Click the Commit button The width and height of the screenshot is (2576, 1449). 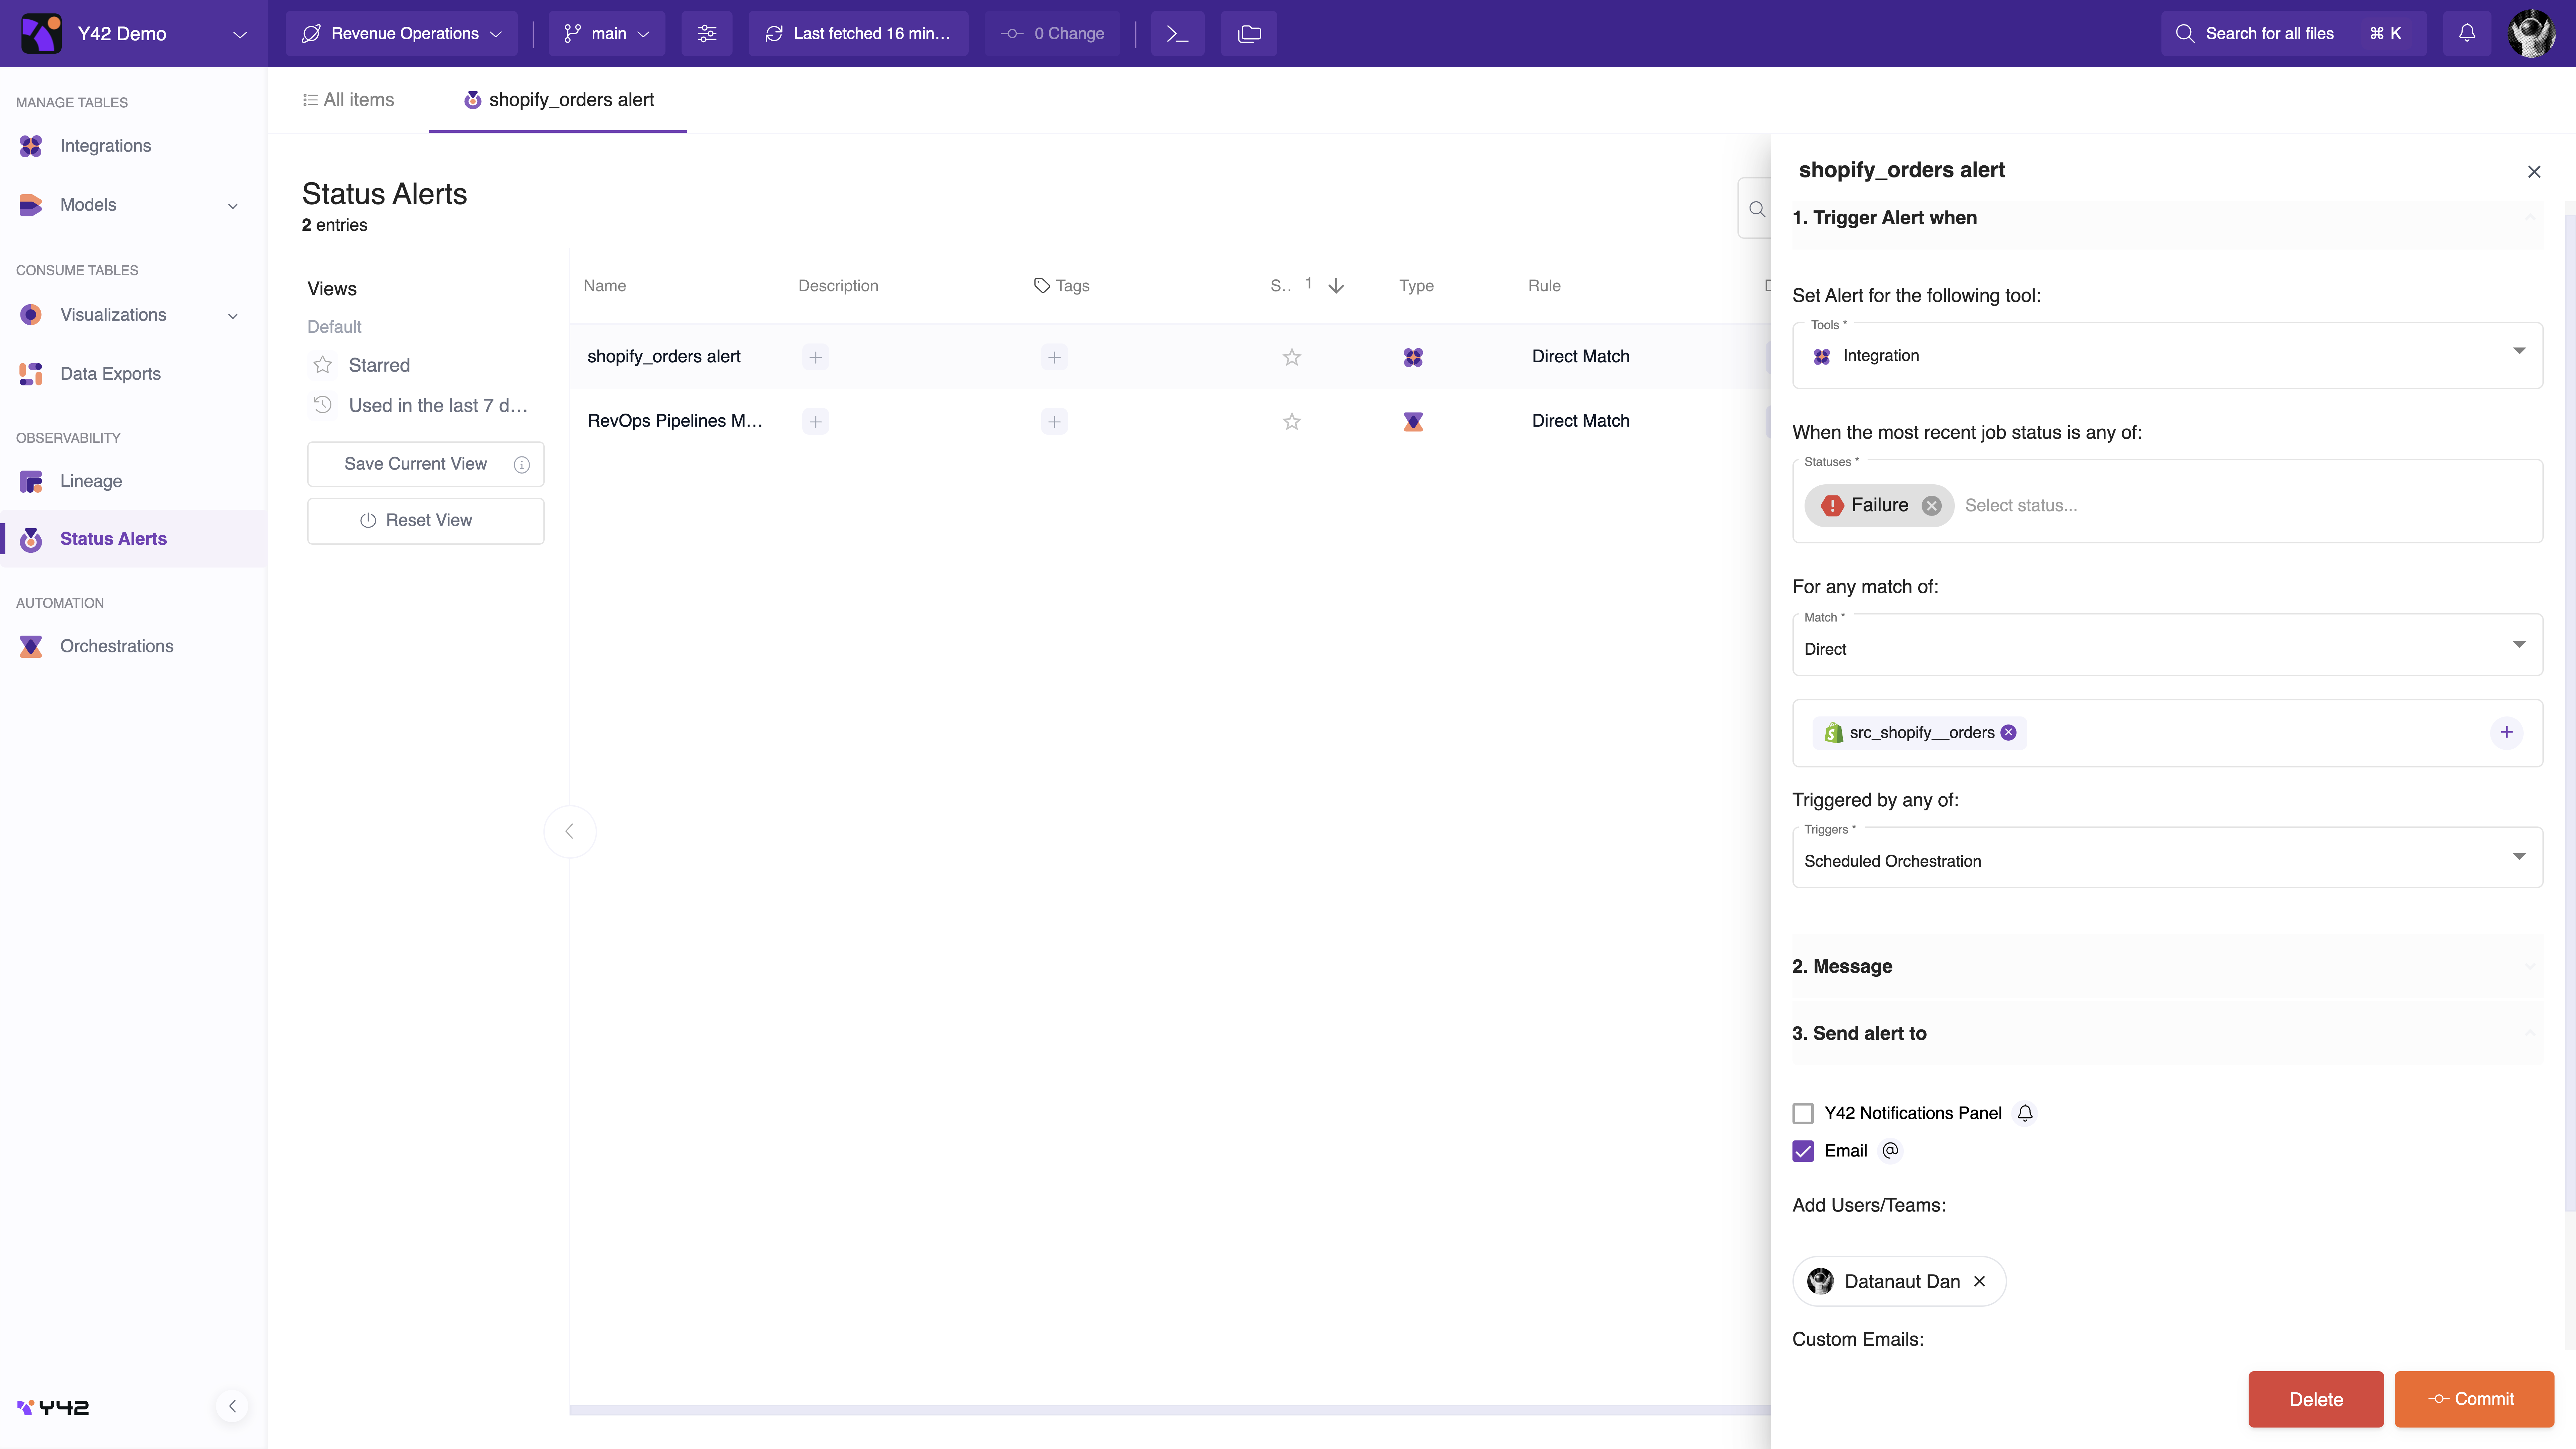2474,1399
